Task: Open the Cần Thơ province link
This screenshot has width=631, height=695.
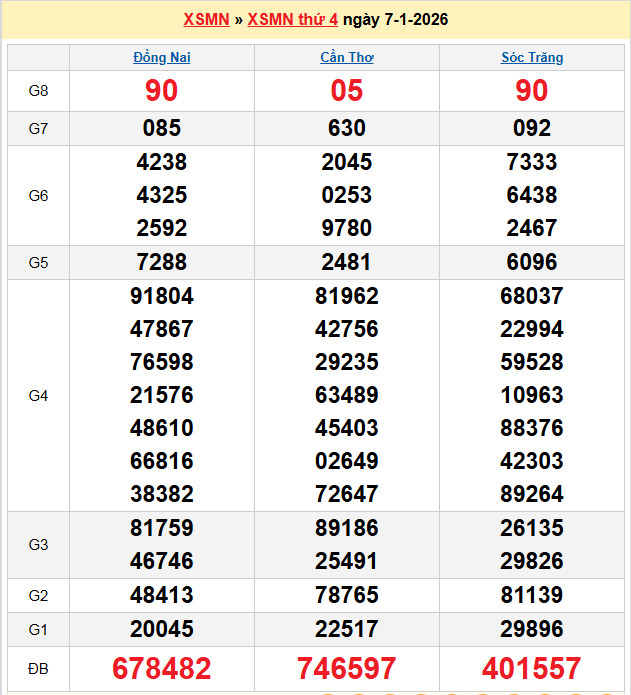Action: (x=346, y=57)
